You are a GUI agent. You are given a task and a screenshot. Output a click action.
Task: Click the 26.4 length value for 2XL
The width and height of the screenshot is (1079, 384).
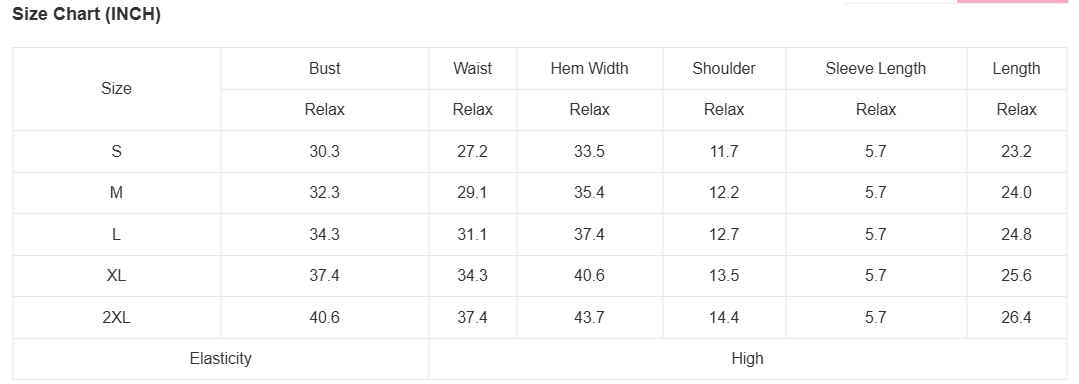[x=1016, y=318]
